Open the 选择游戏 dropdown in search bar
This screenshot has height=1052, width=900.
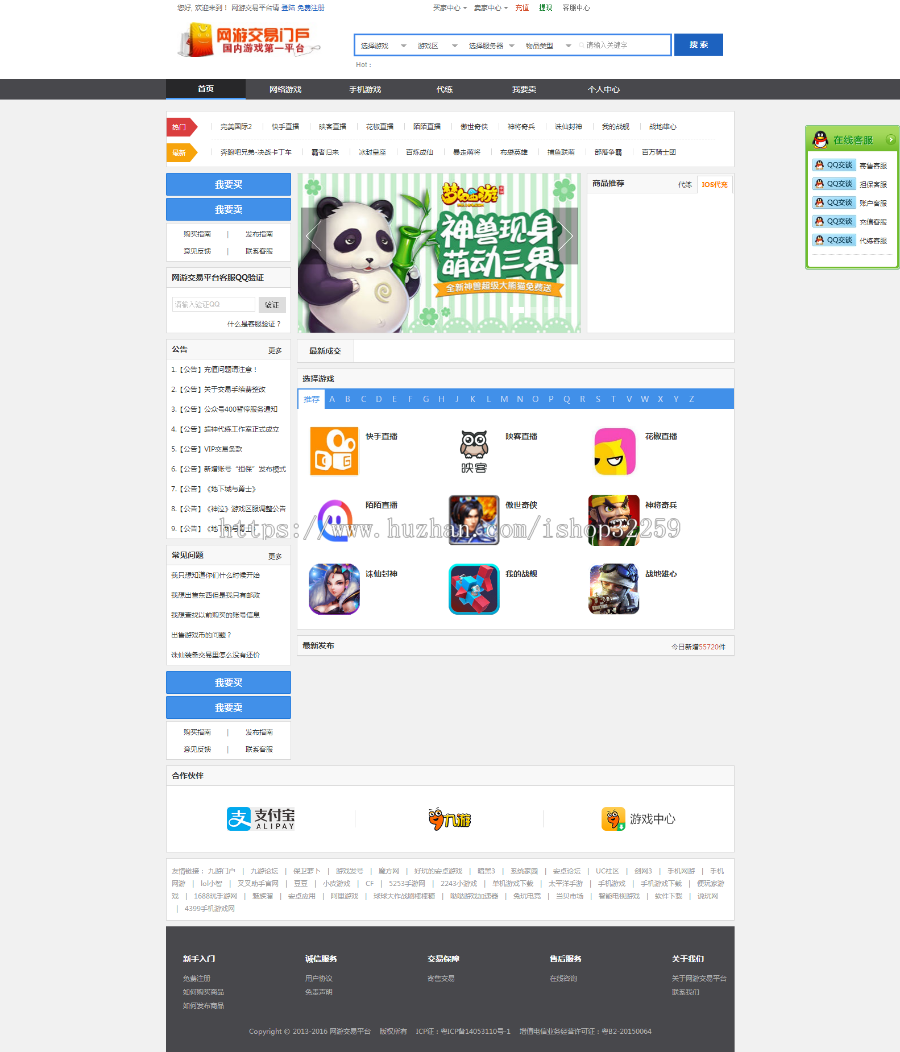point(388,44)
